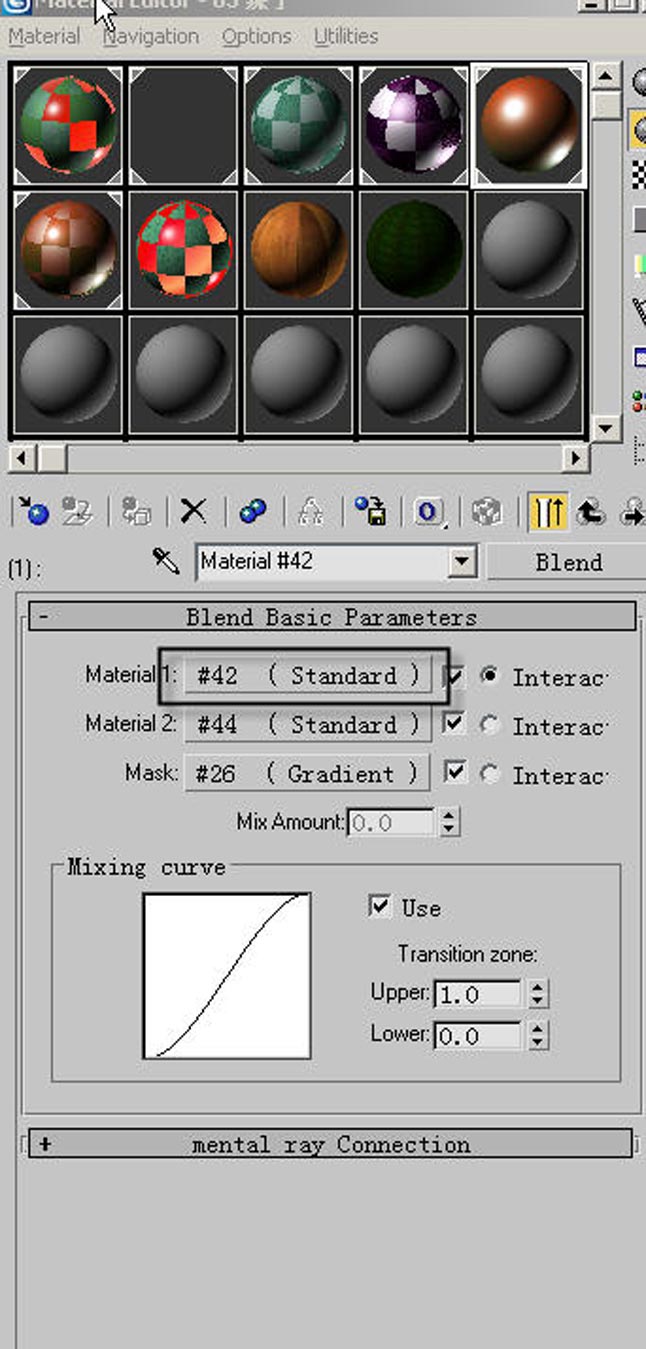Click the Make Unique icon

point(310,512)
